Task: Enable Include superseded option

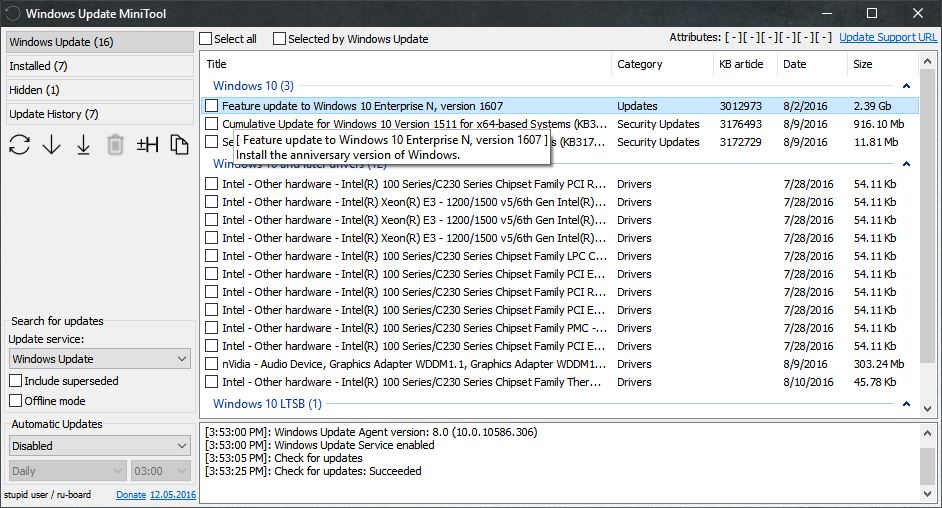Action: click(x=16, y=381)
